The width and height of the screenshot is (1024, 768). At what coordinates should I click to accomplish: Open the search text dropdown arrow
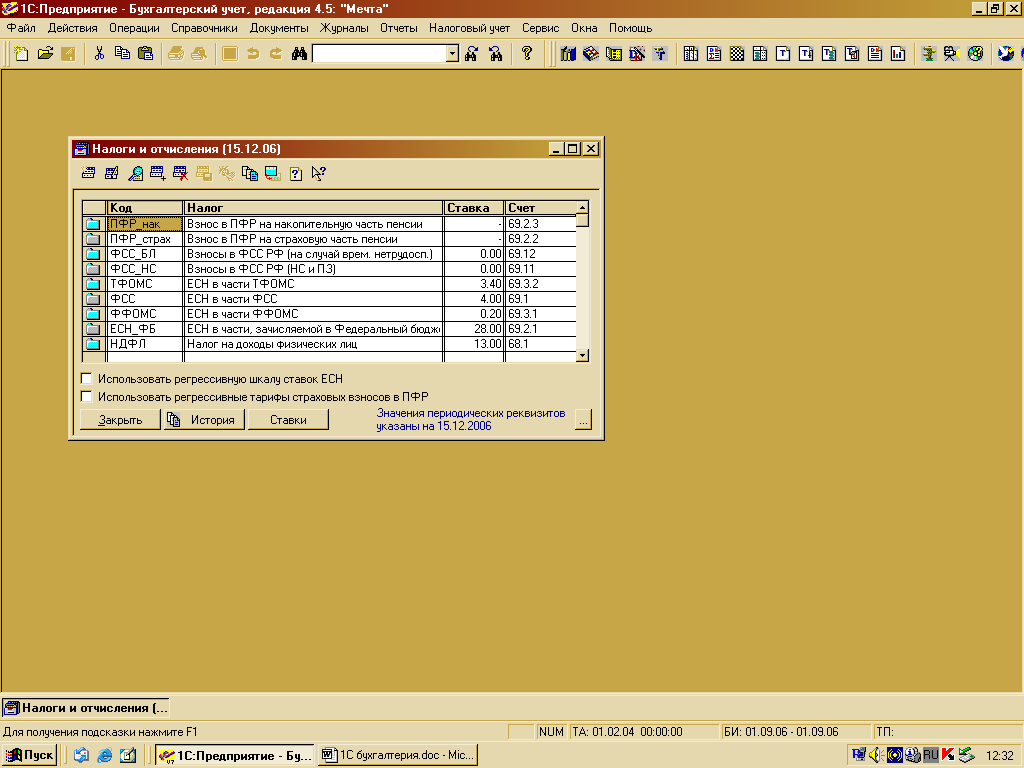[x=452, y=54]
